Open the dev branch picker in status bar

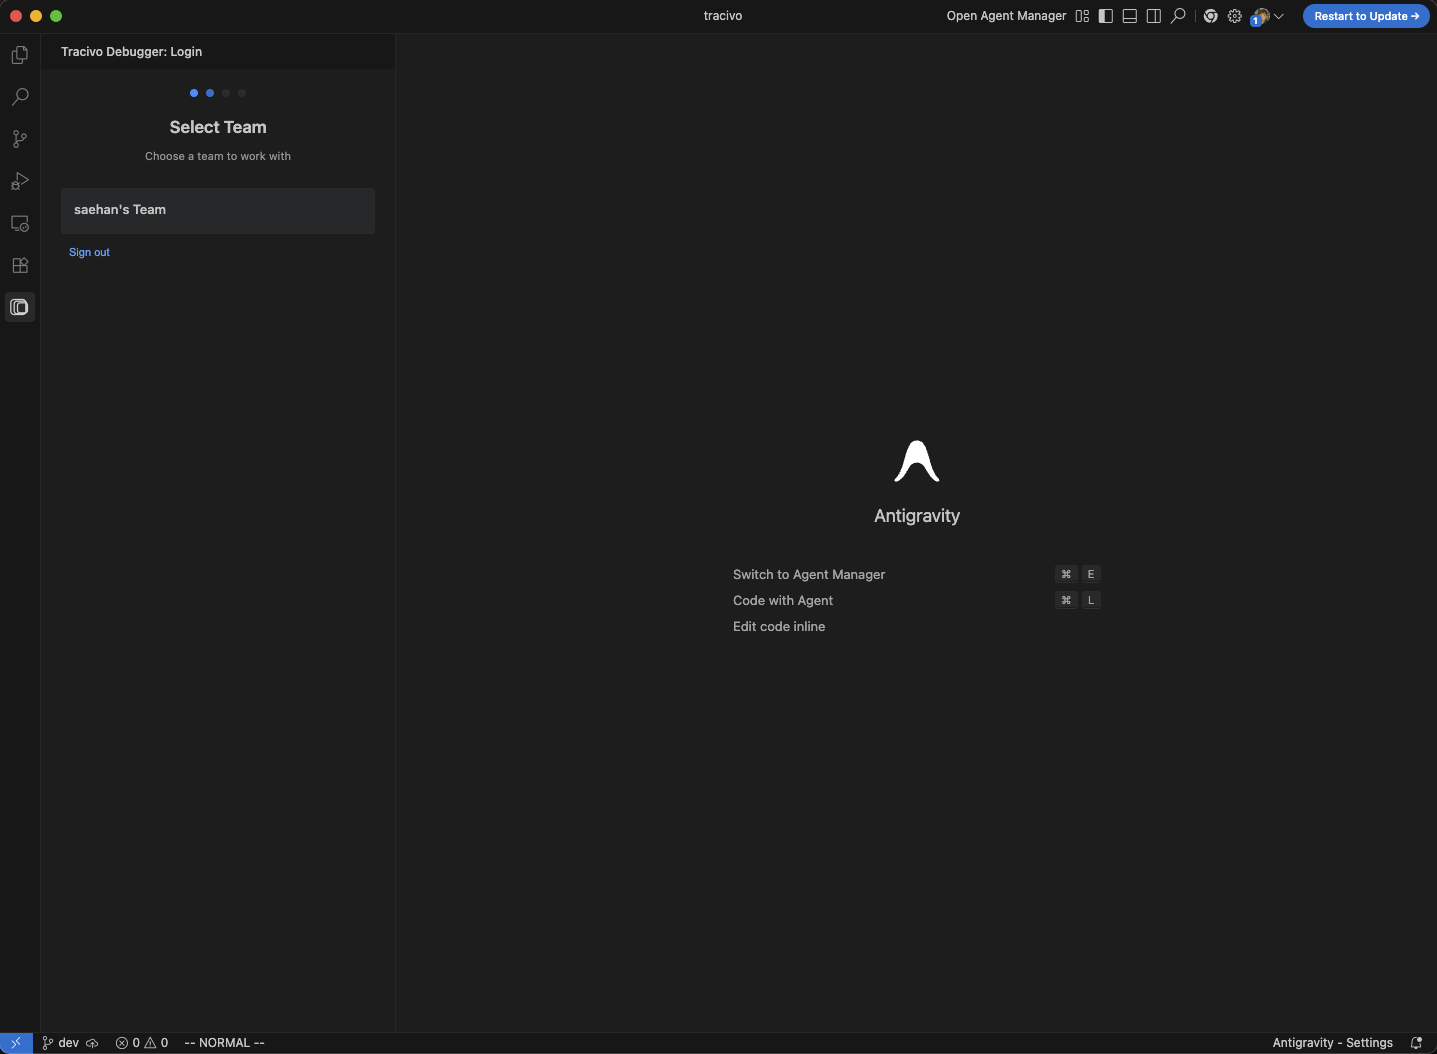[x=61, y=1043]
